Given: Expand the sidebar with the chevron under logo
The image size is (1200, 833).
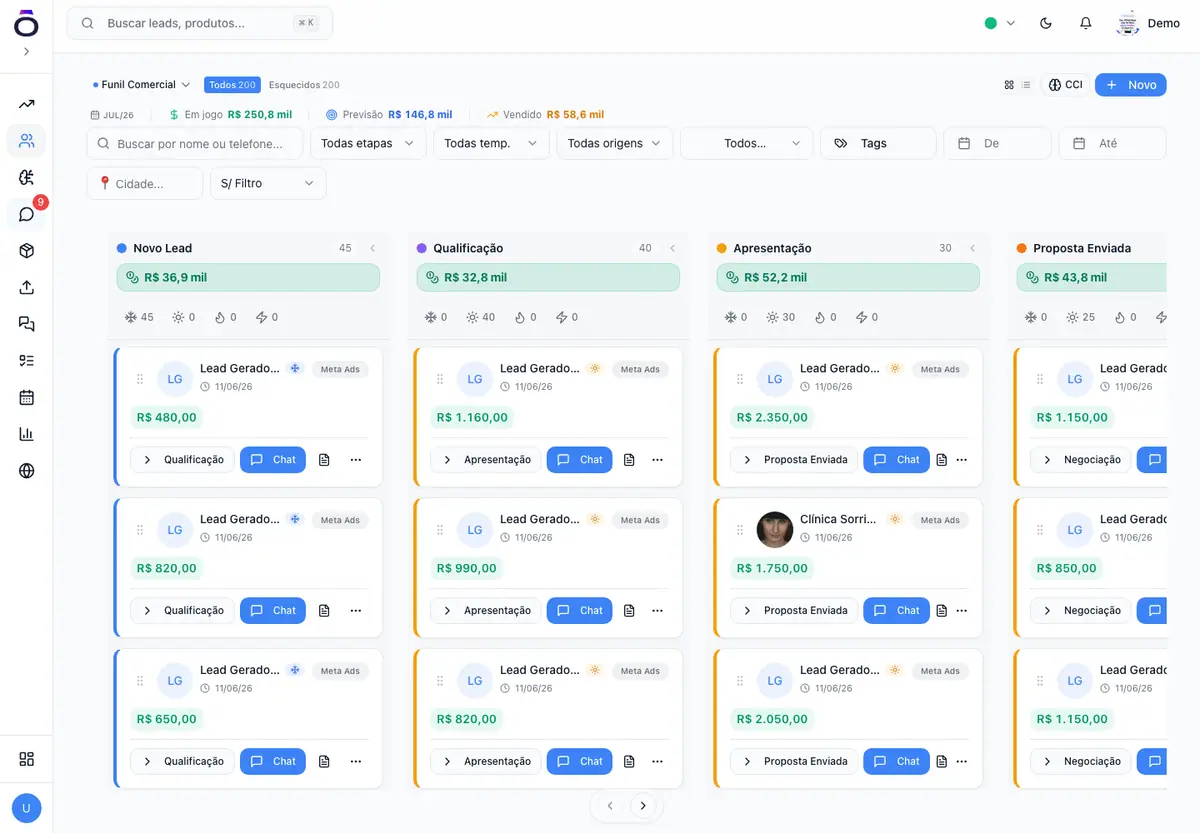Looking at the screenshot, I should [x=26, y=52].
